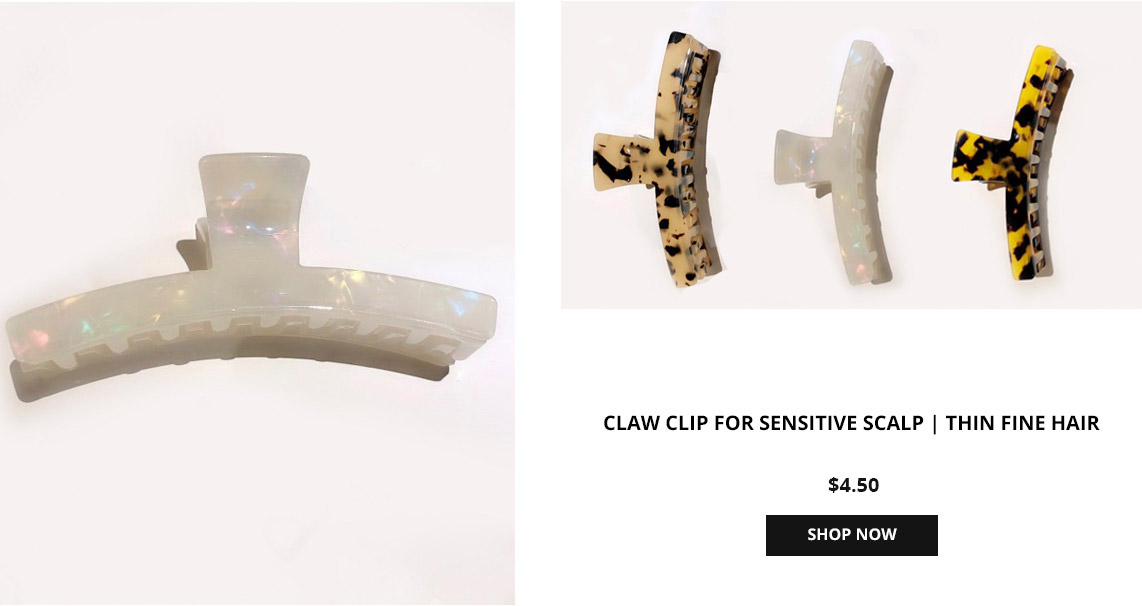The height and width of the screenshot is (606, 1142).
Task: Click the pink rainbow reflection on large clip
Action: (x=38, y=339)
